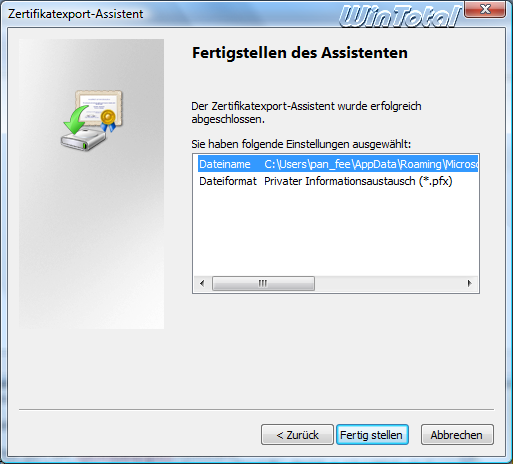Close the Zertifikatexport-Assistent window
This screenshot has width=513, height=464.
tap(485, 9)
